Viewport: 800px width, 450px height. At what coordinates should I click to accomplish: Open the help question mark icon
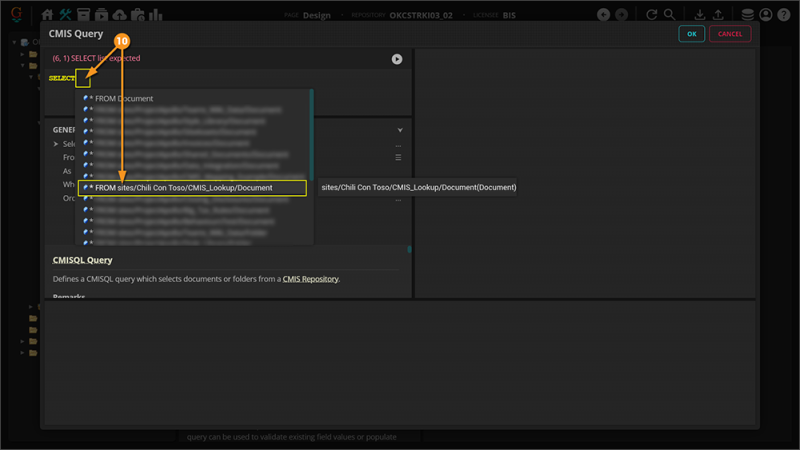[784, 15]
